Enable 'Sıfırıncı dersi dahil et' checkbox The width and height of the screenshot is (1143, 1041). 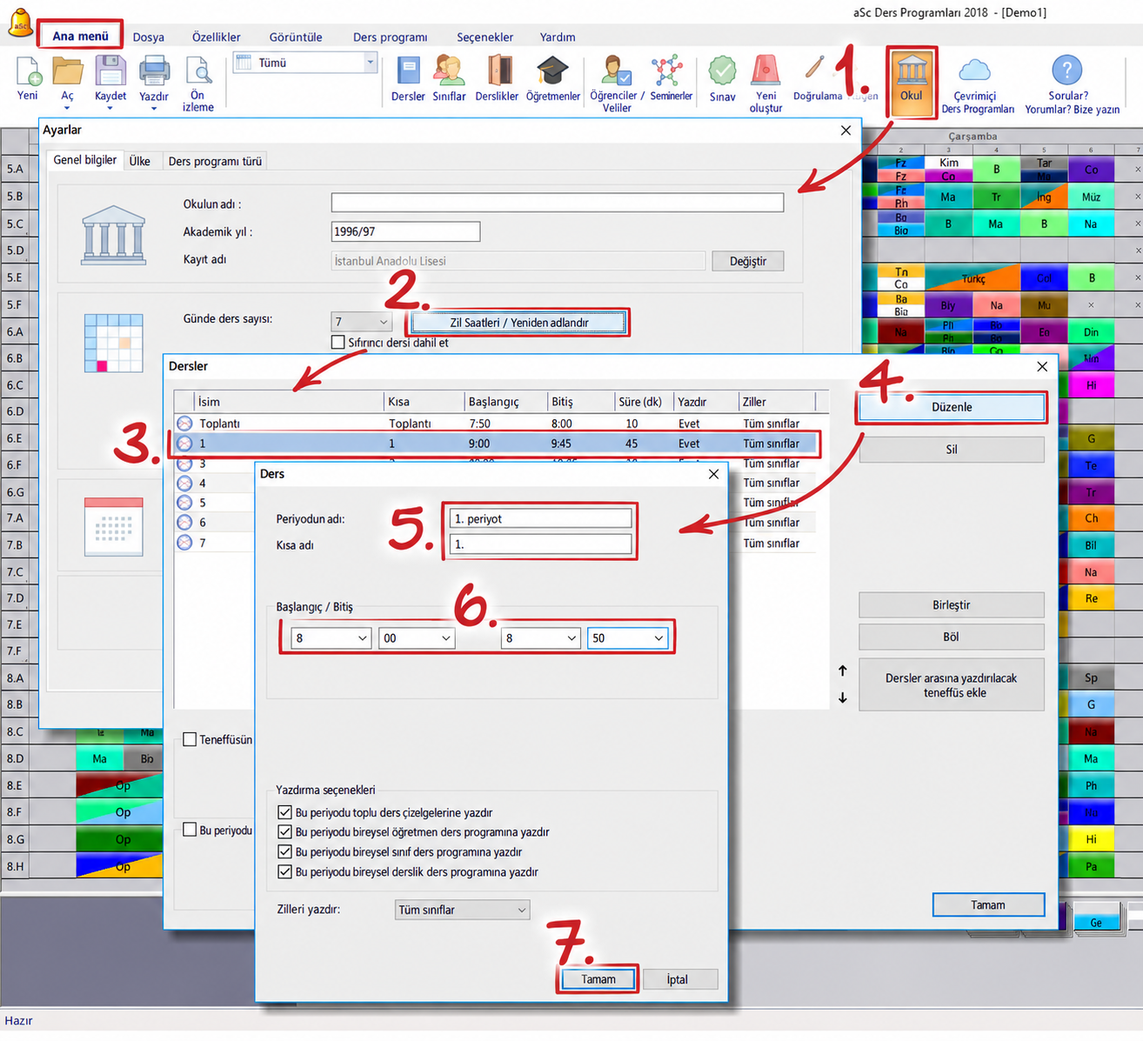[x=338, y=342]
